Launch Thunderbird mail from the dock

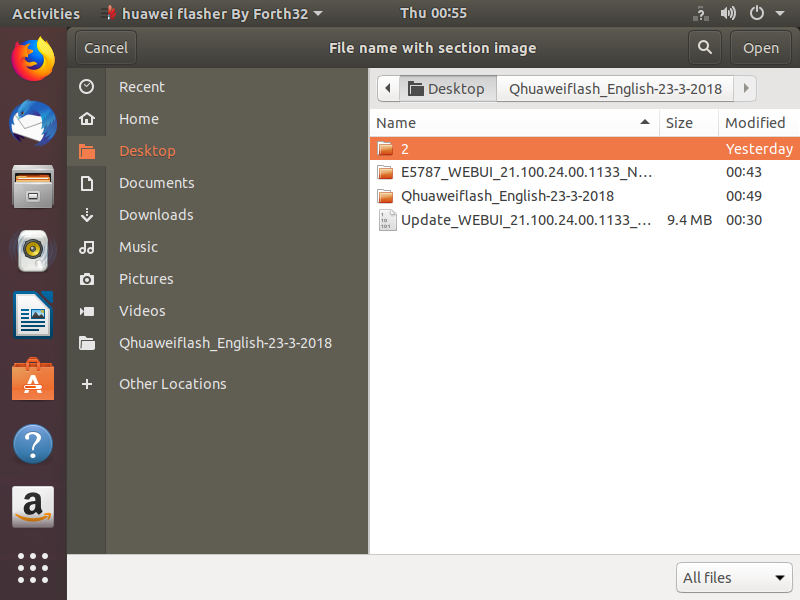(33, 123)
